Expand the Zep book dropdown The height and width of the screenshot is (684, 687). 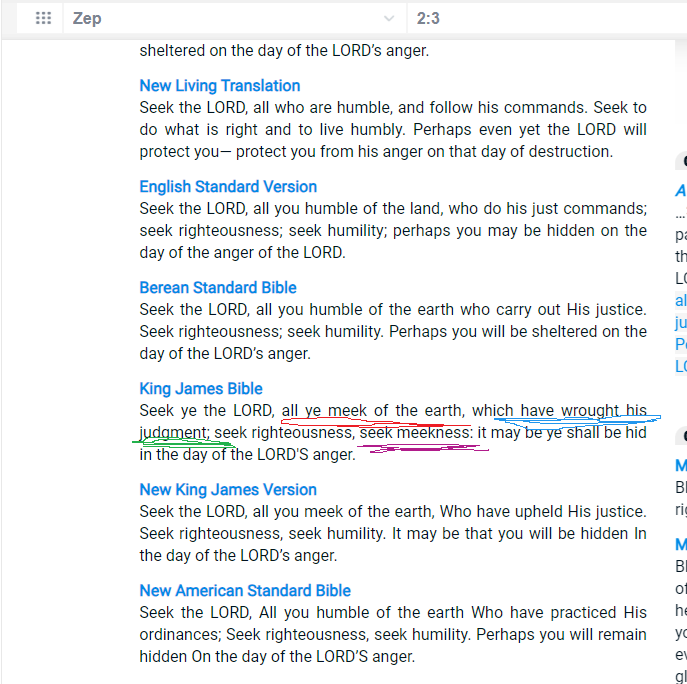tap(389, 18)
